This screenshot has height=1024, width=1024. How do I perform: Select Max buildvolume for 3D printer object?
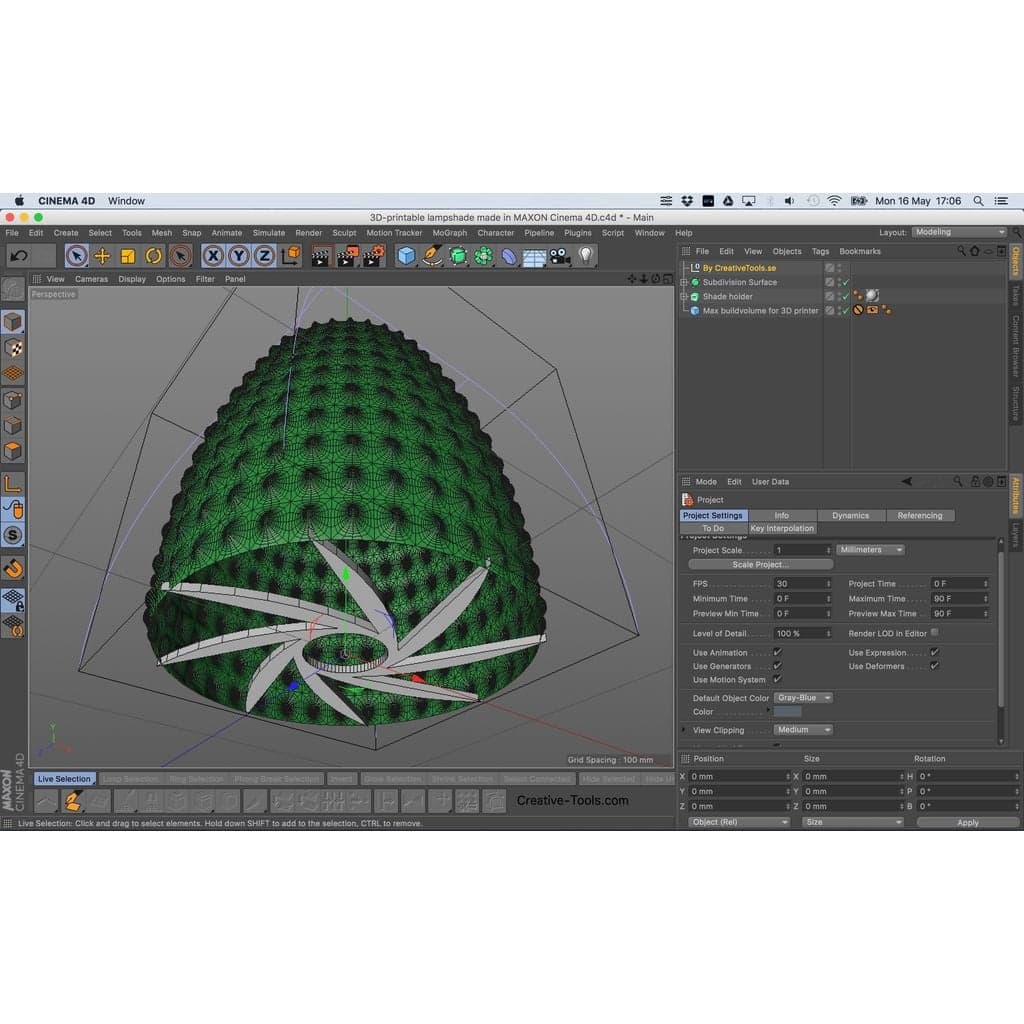pyautogui.click(x=760, y=311)
